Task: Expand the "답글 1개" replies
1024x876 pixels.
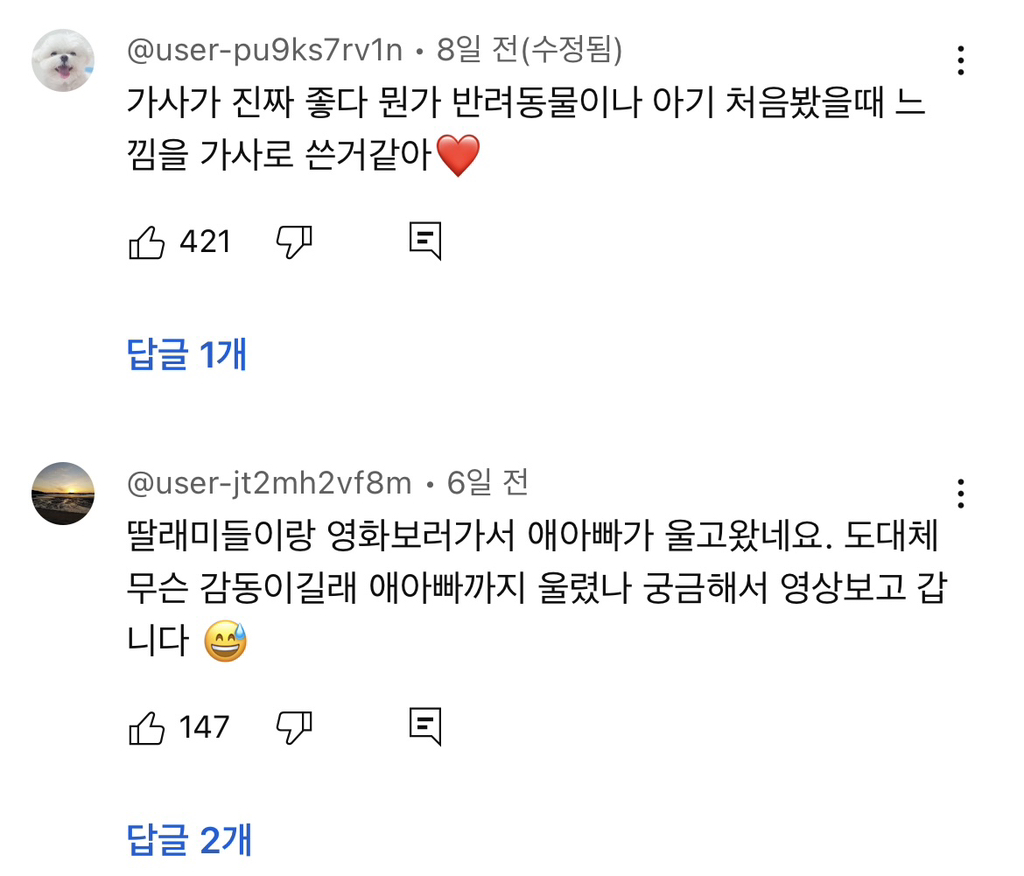Action: coord(187,355)
